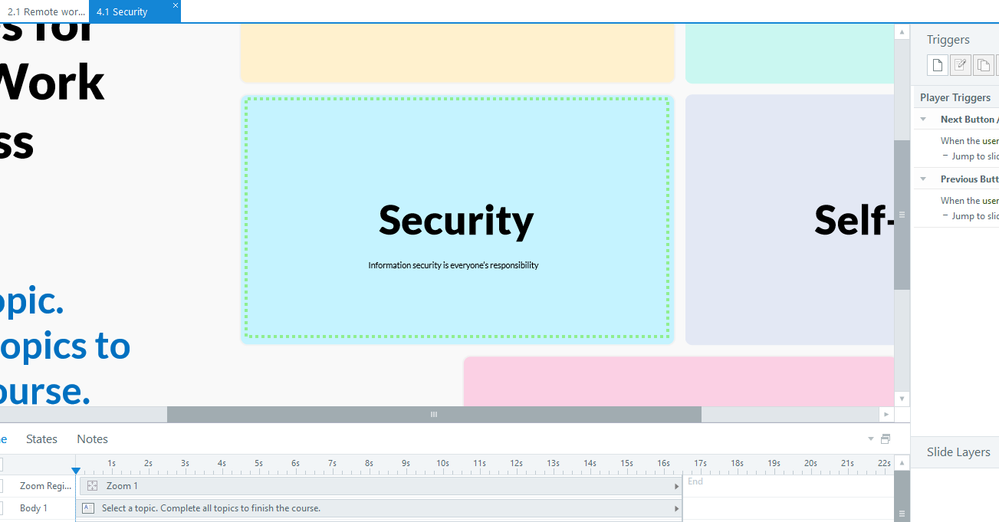
Task: Click 'Jump to slide' under Previous Button
Action: click(x=975, y=216)
